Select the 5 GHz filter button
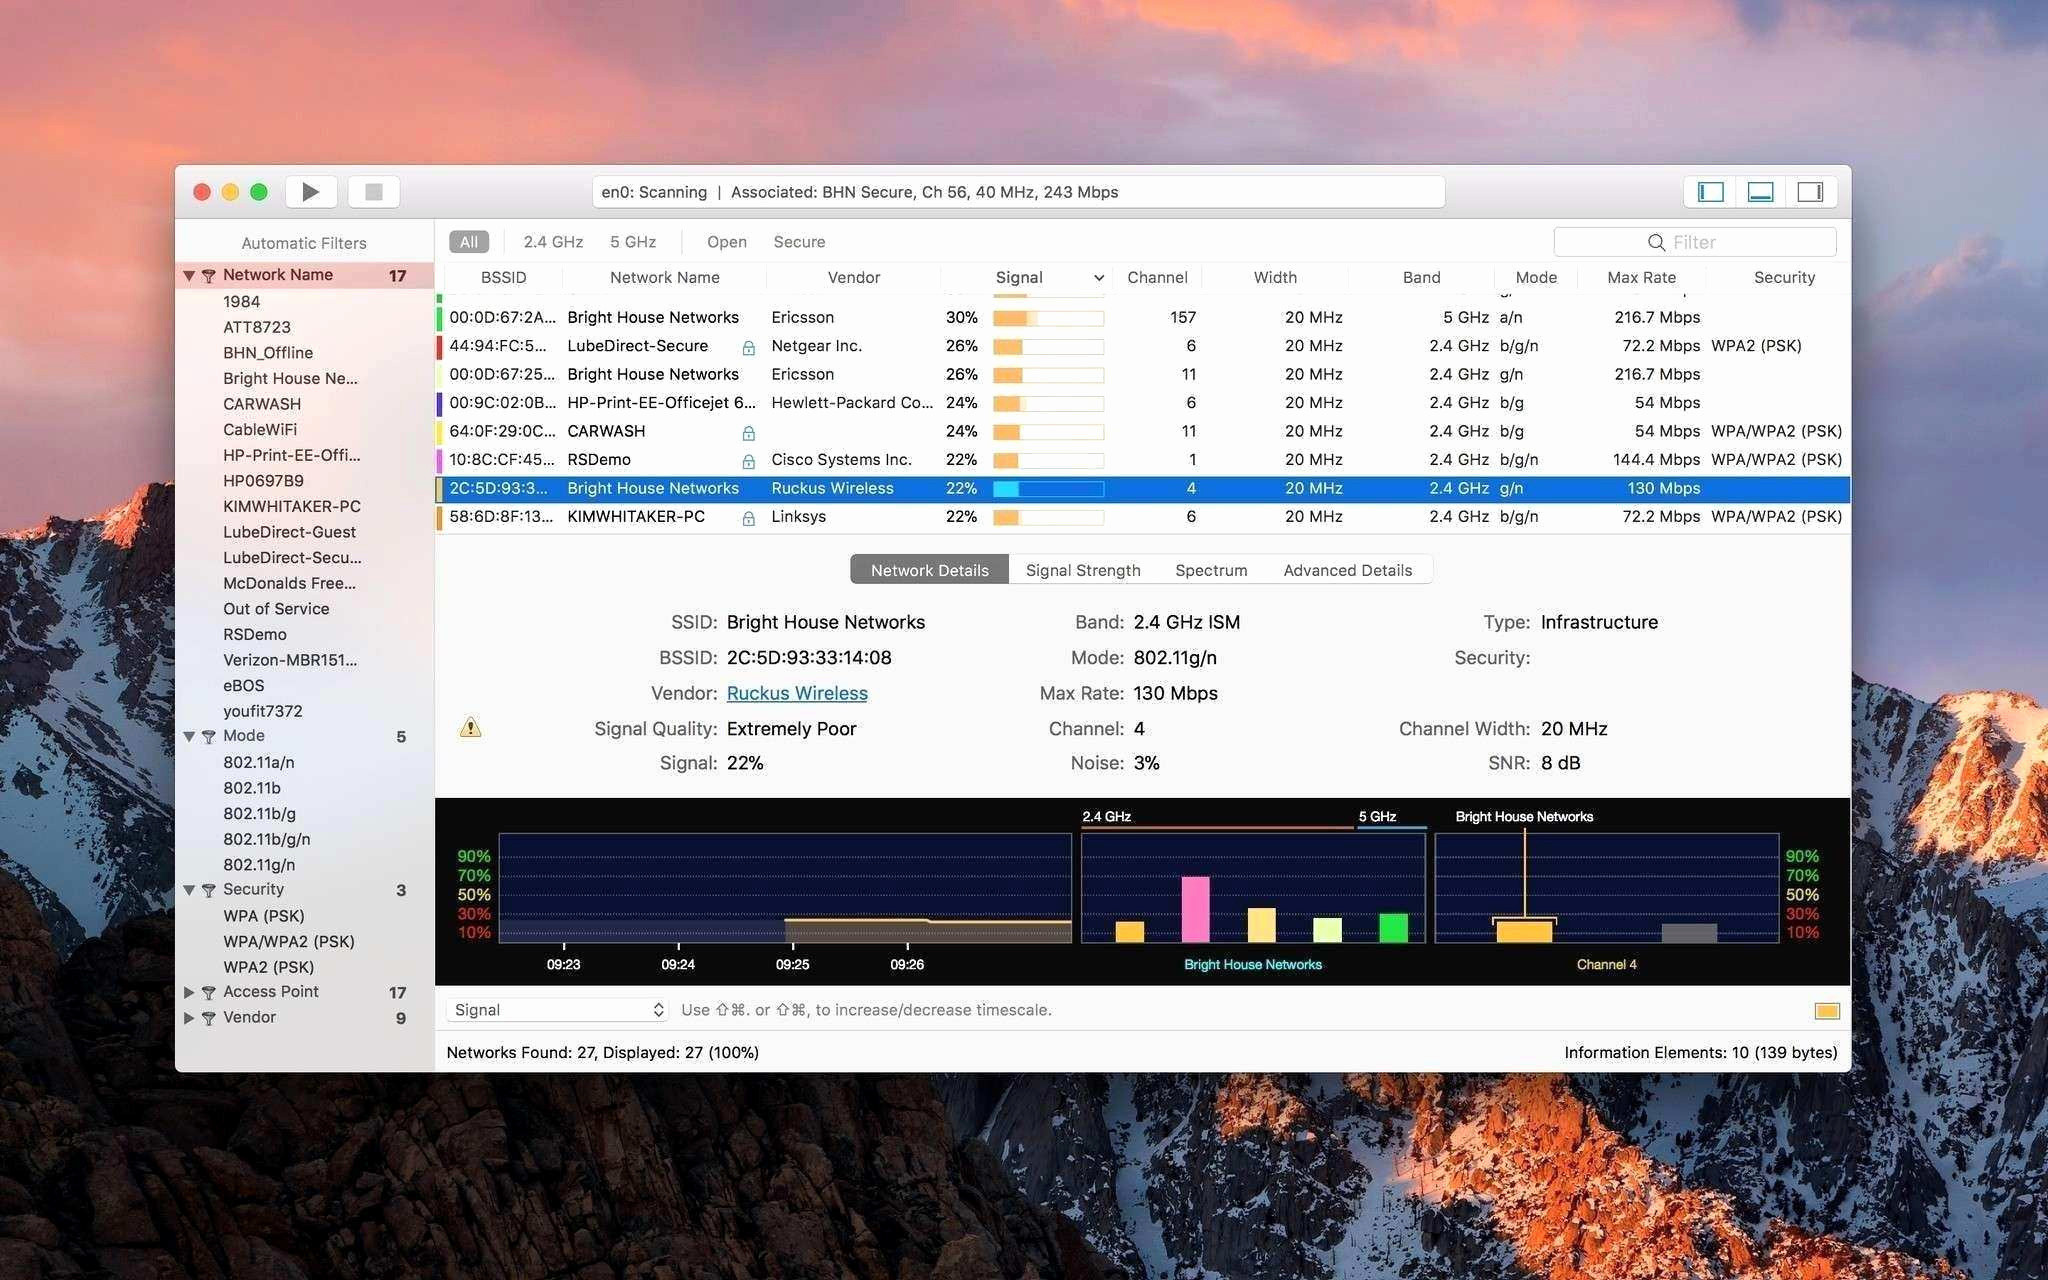This screenshot has height=1280, width=2048. [x=633, y=240]
